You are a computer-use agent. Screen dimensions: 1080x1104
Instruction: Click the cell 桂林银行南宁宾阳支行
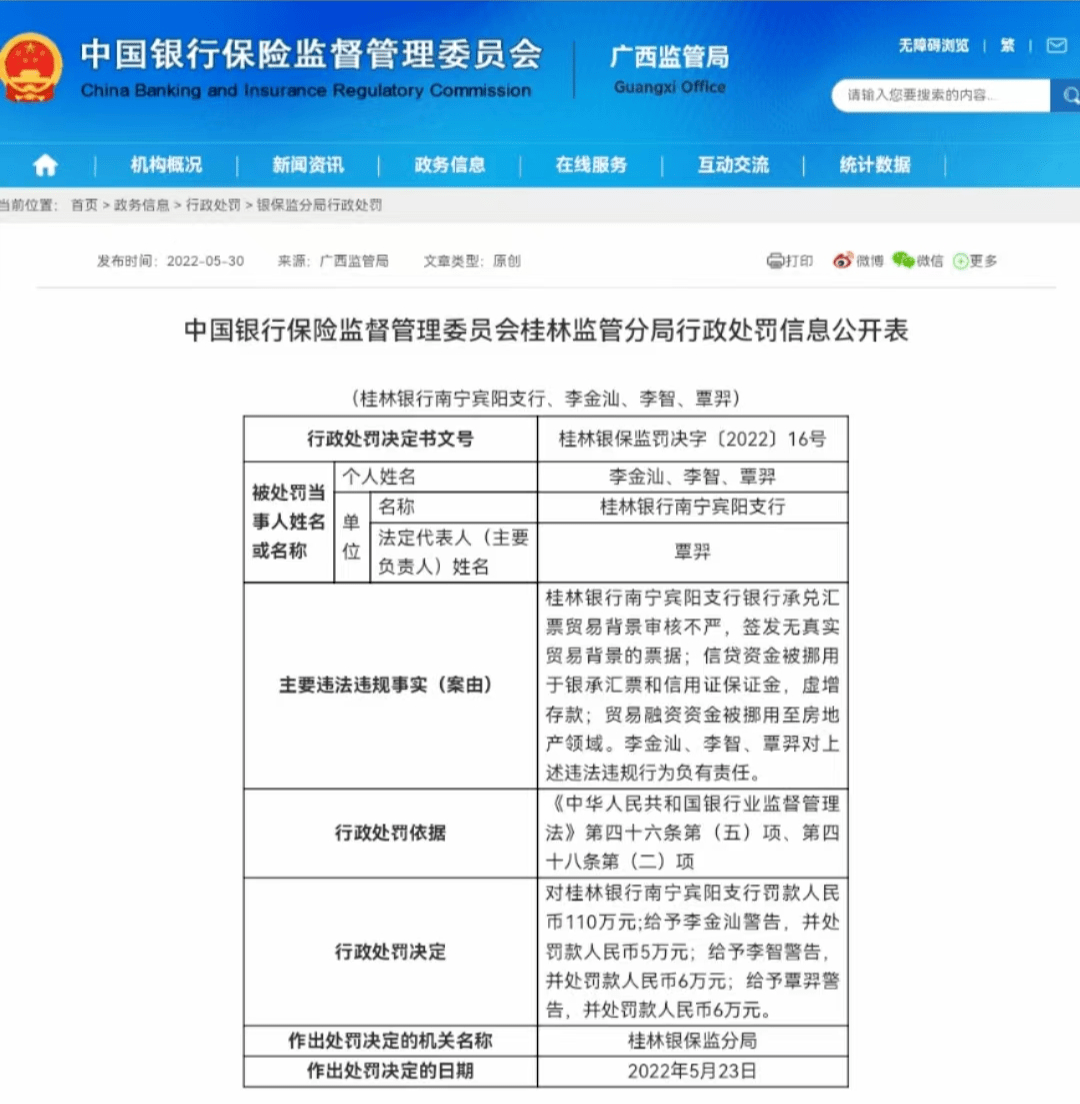[693, 507]
